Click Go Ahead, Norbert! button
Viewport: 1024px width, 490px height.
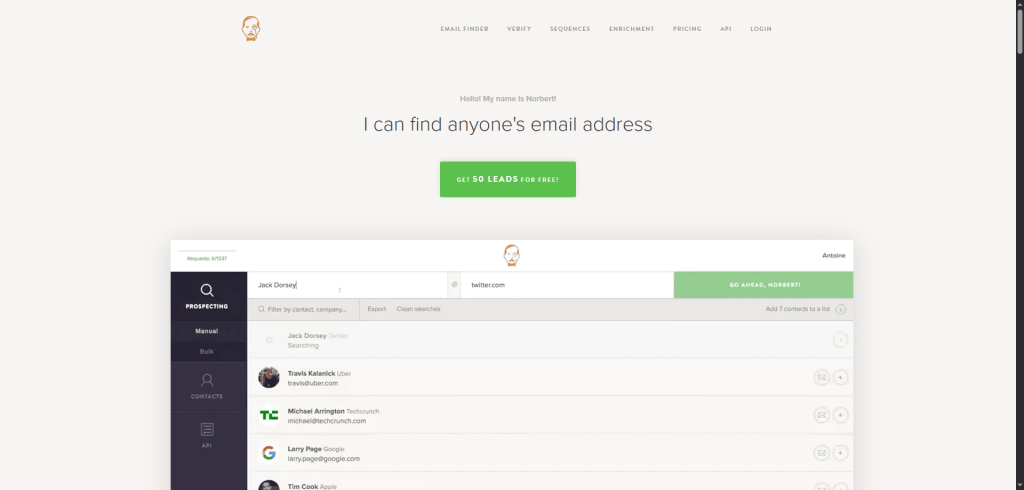click(x=763, y=285)
